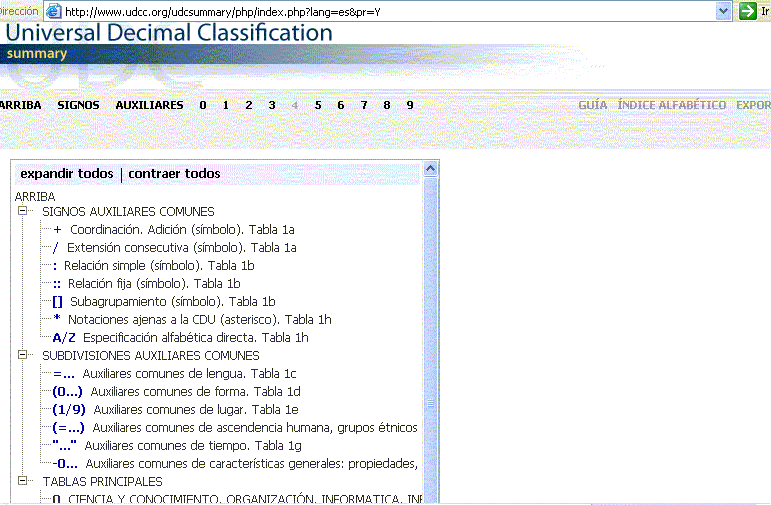The width and height of the screenshot is (771, 505).
Task: Collapse the SUBDIVISIONES AUXILIARES COMUNES node
Action: coord(21,355)
